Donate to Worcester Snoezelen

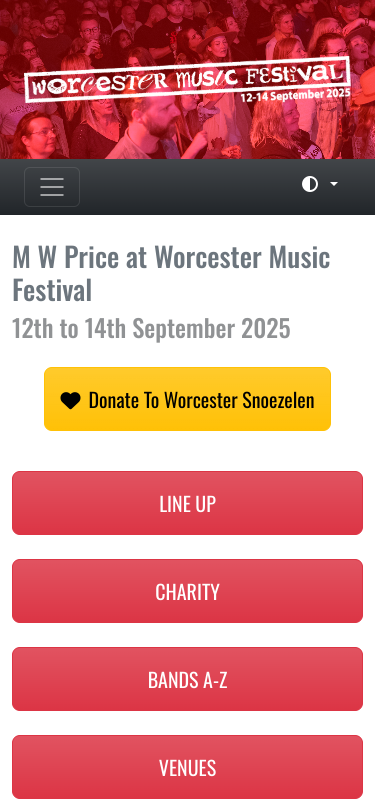click(188, 399)
